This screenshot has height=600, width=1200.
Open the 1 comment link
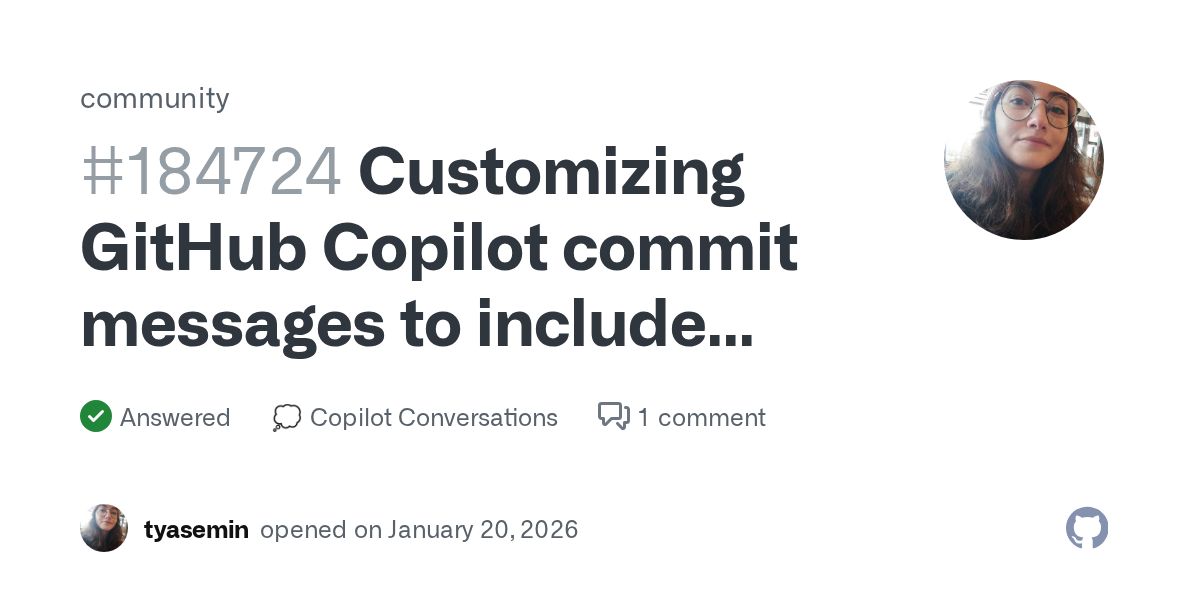click(701, 417)
